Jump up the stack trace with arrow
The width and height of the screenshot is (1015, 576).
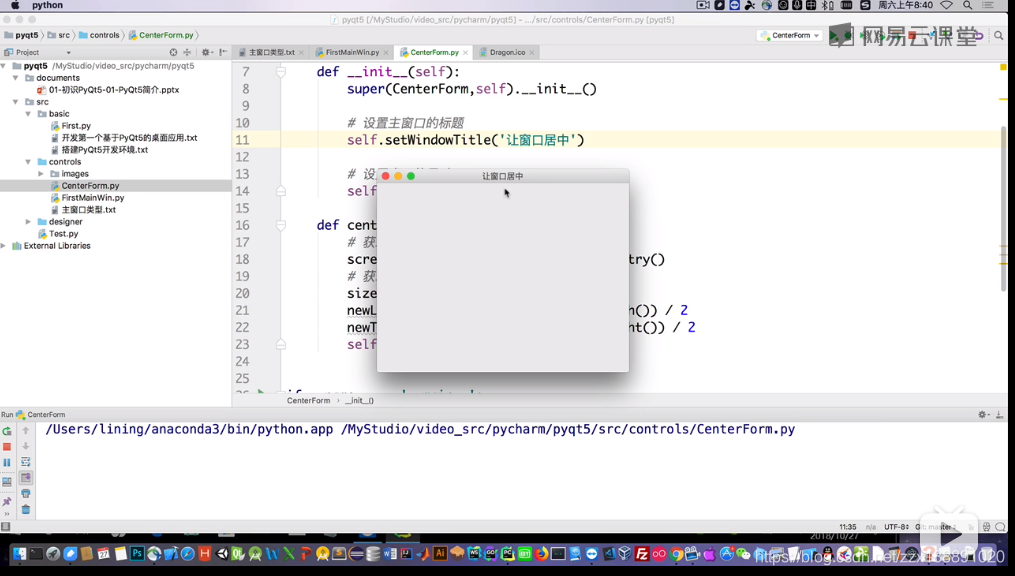point(26,430)
